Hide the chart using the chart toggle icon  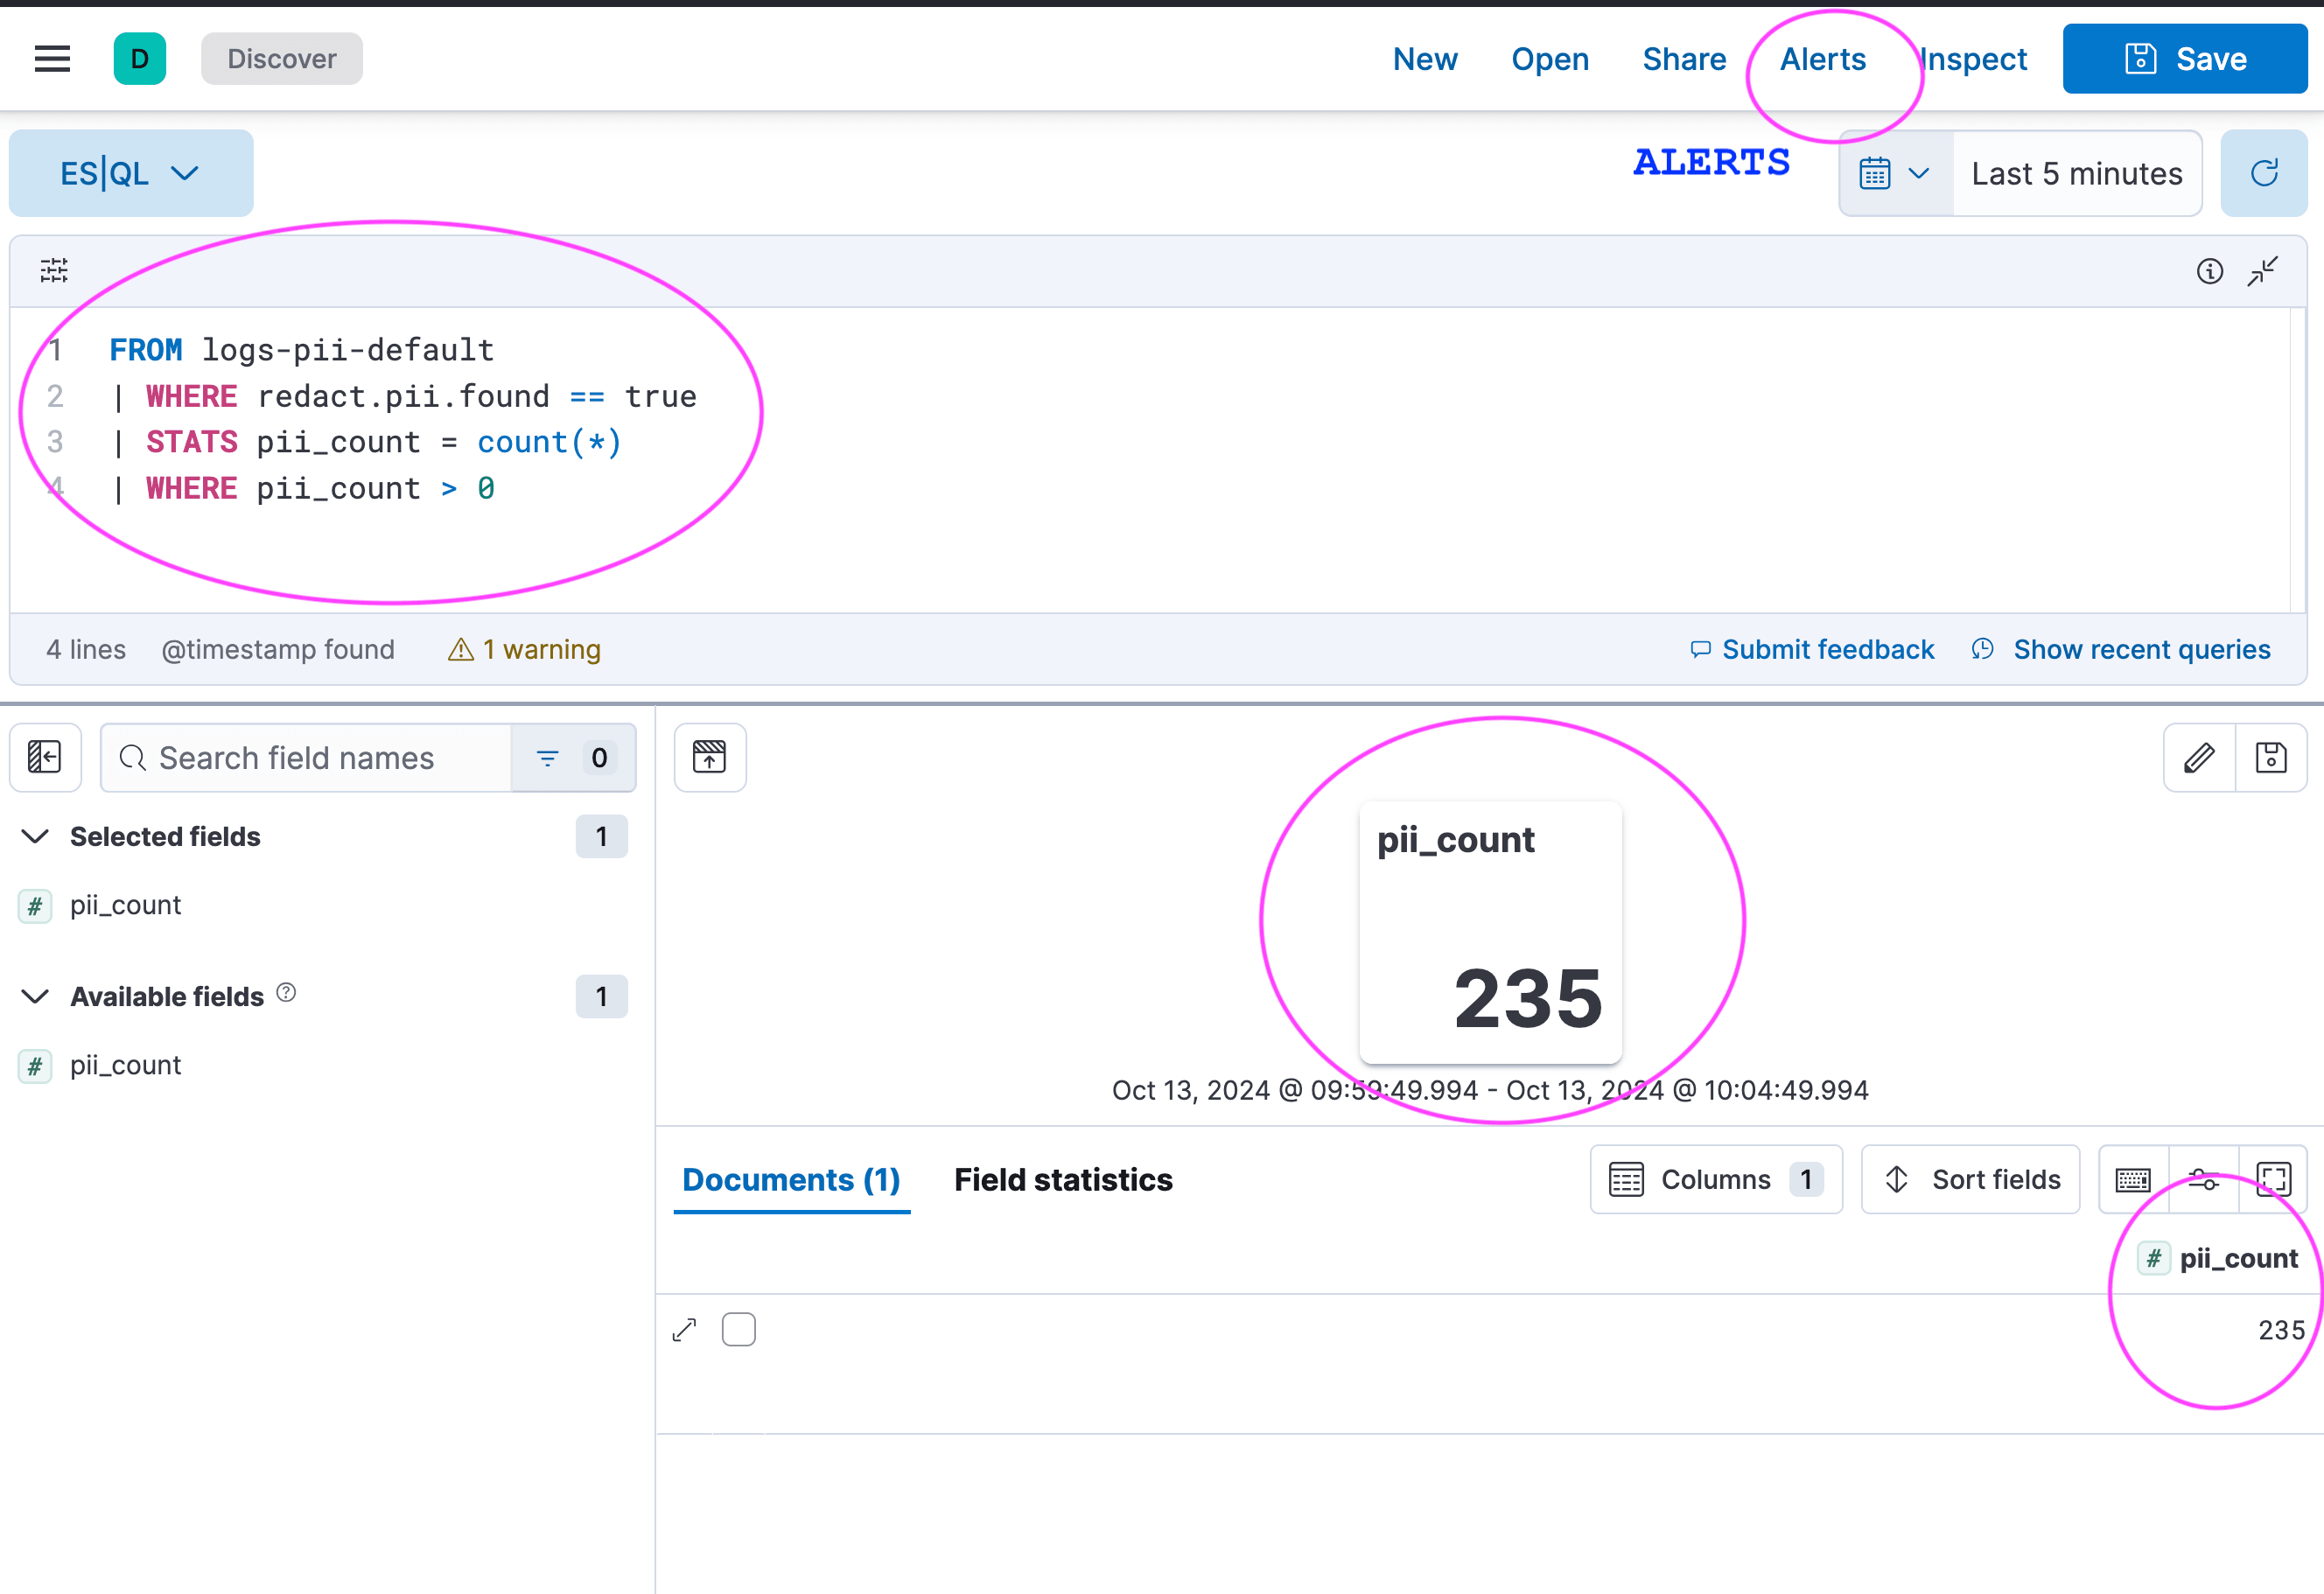click(x=710, y=757)
